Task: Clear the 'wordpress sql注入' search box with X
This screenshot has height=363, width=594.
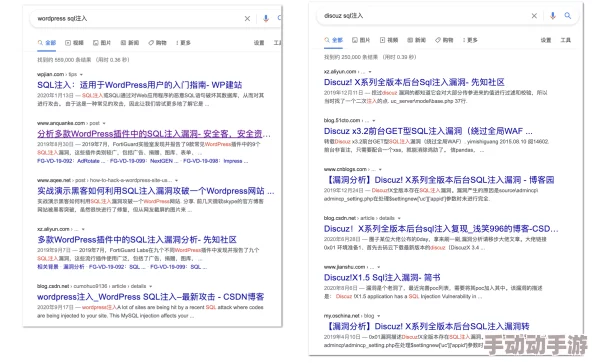Action: coord(247,19)
